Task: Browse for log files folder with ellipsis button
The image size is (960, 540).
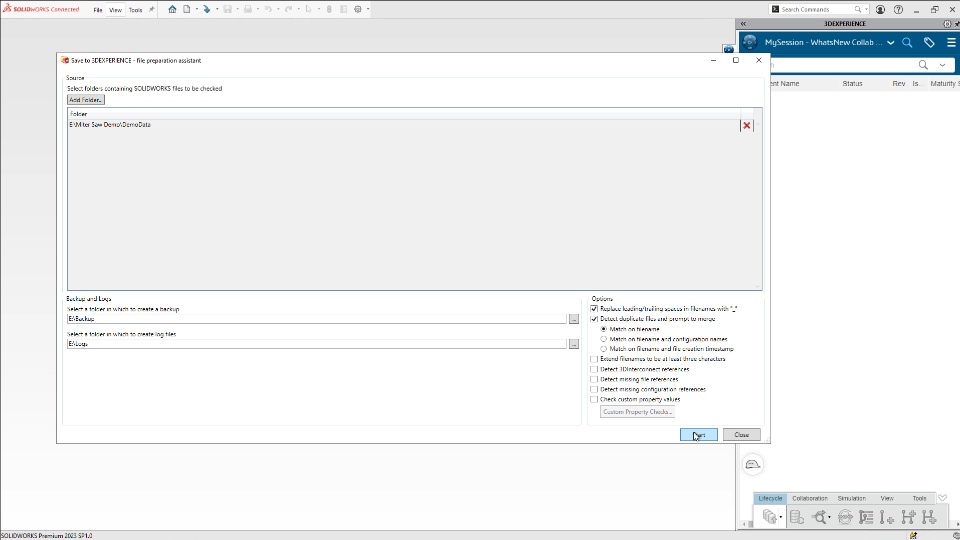Action: (574, 344)
